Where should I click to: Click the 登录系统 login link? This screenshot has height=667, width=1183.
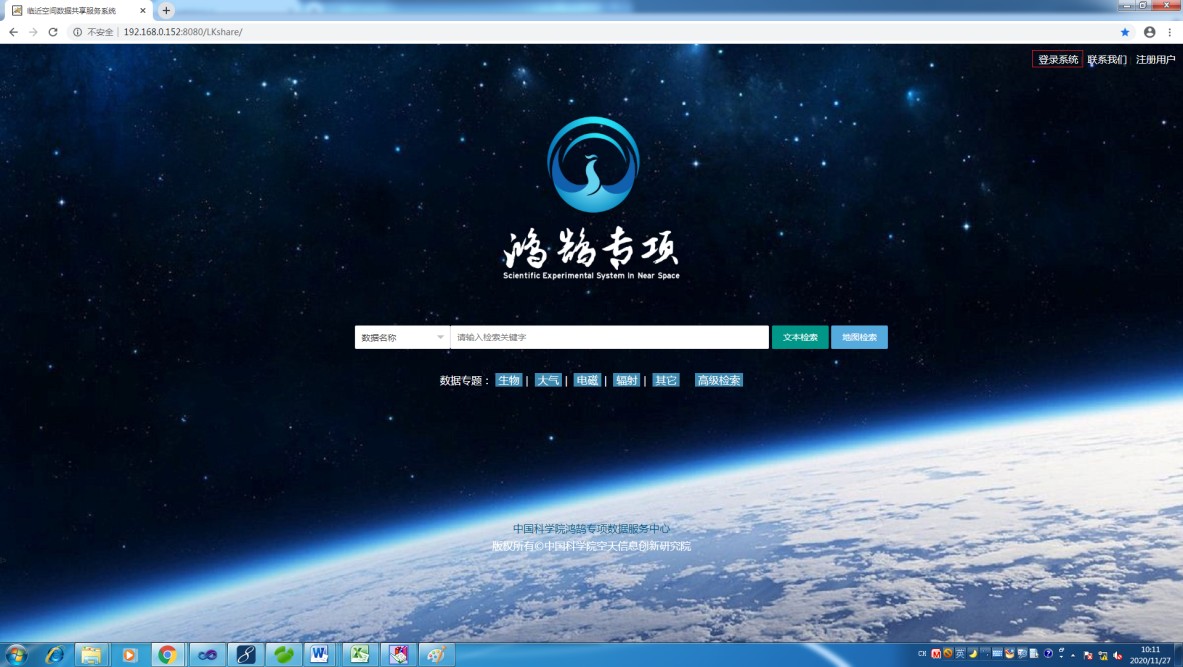tap(1058, 59)
